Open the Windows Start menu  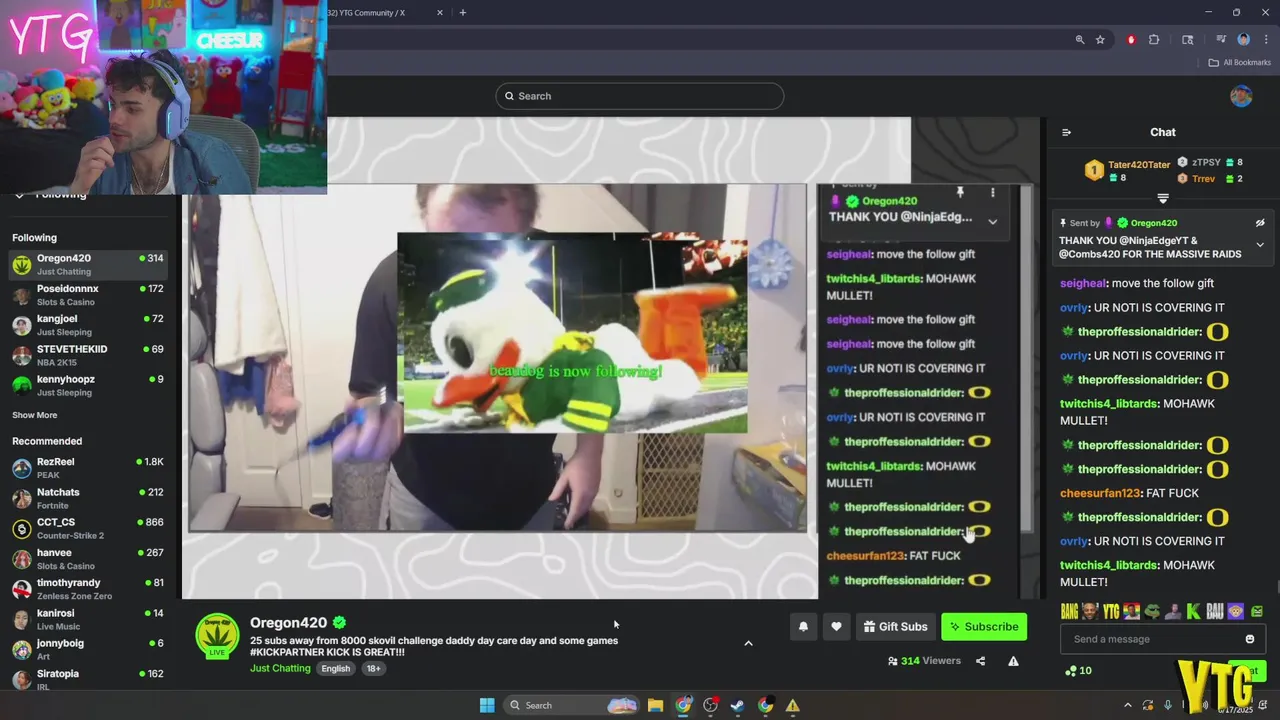(487, 705)
